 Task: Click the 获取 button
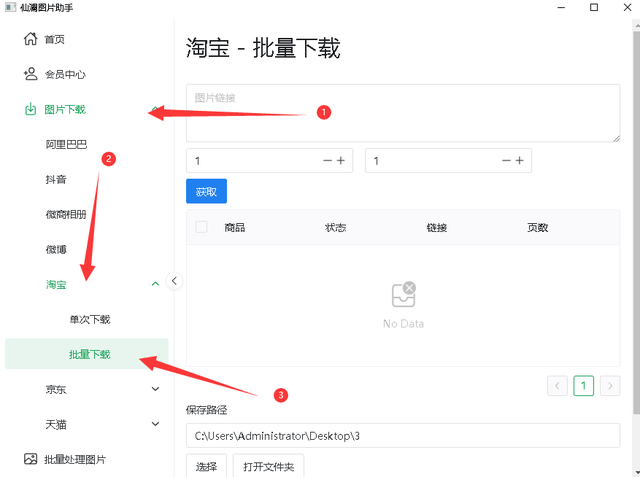pos(207,191)
